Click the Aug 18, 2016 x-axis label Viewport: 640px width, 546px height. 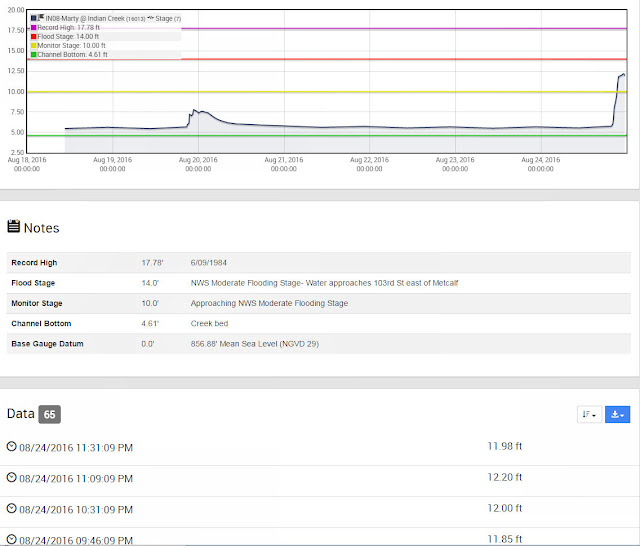coord(27,164)
